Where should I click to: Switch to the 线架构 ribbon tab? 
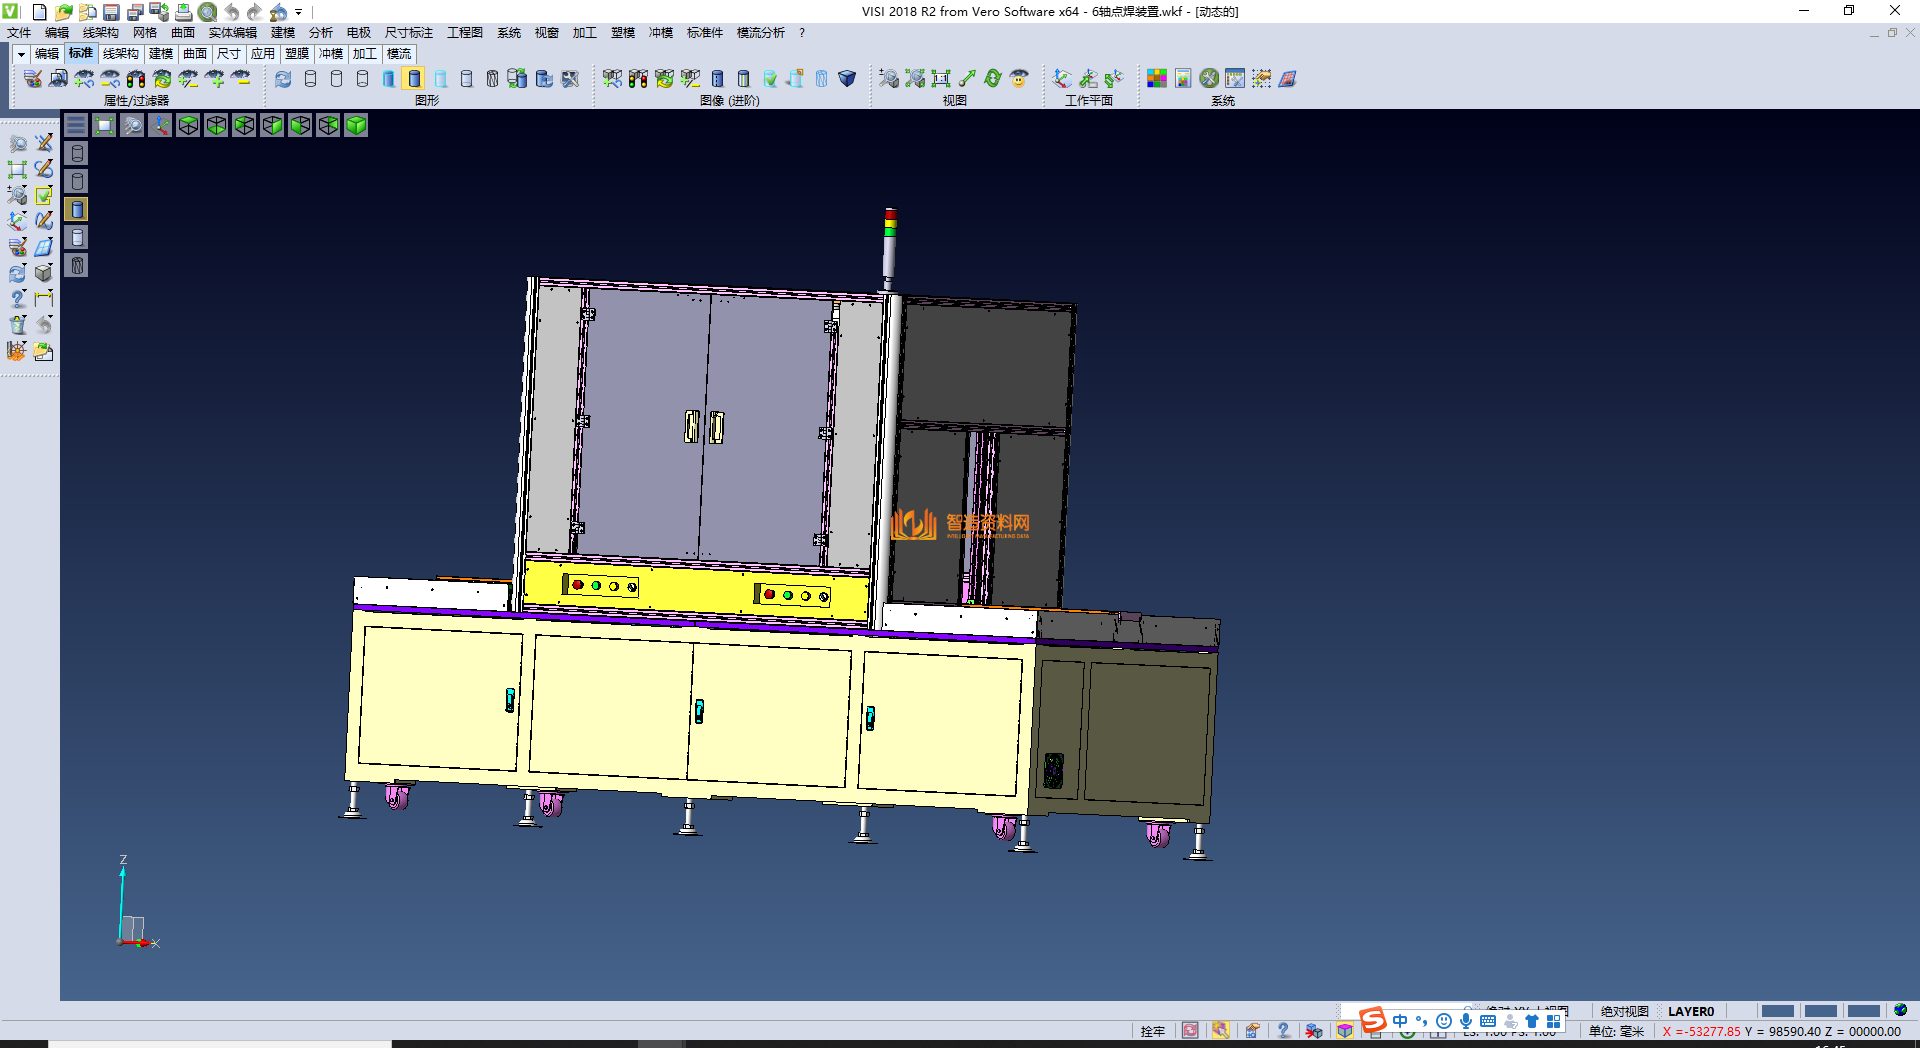120,54
